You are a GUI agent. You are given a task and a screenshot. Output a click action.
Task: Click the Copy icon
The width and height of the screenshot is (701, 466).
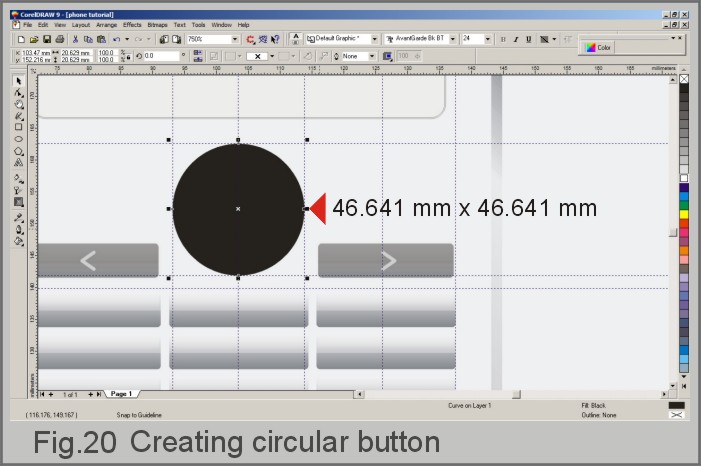pyautogui.click(x=88, y=39)
